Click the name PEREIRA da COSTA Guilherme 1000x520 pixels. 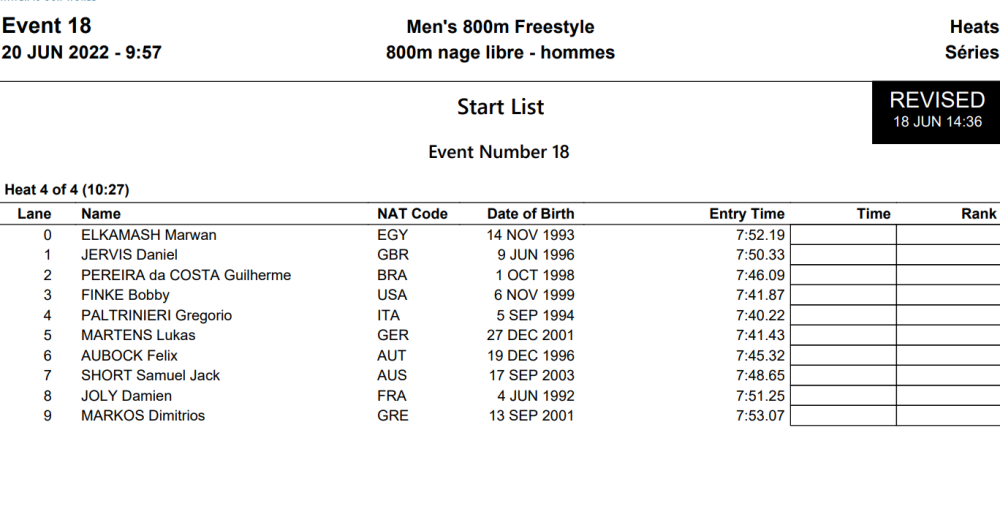pos(186,275)
